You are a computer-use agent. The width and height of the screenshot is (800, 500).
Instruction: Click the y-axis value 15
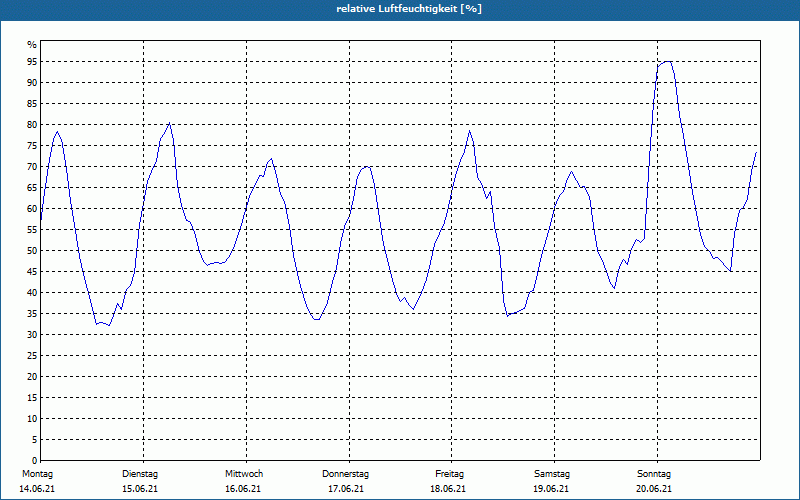(32, 397)
